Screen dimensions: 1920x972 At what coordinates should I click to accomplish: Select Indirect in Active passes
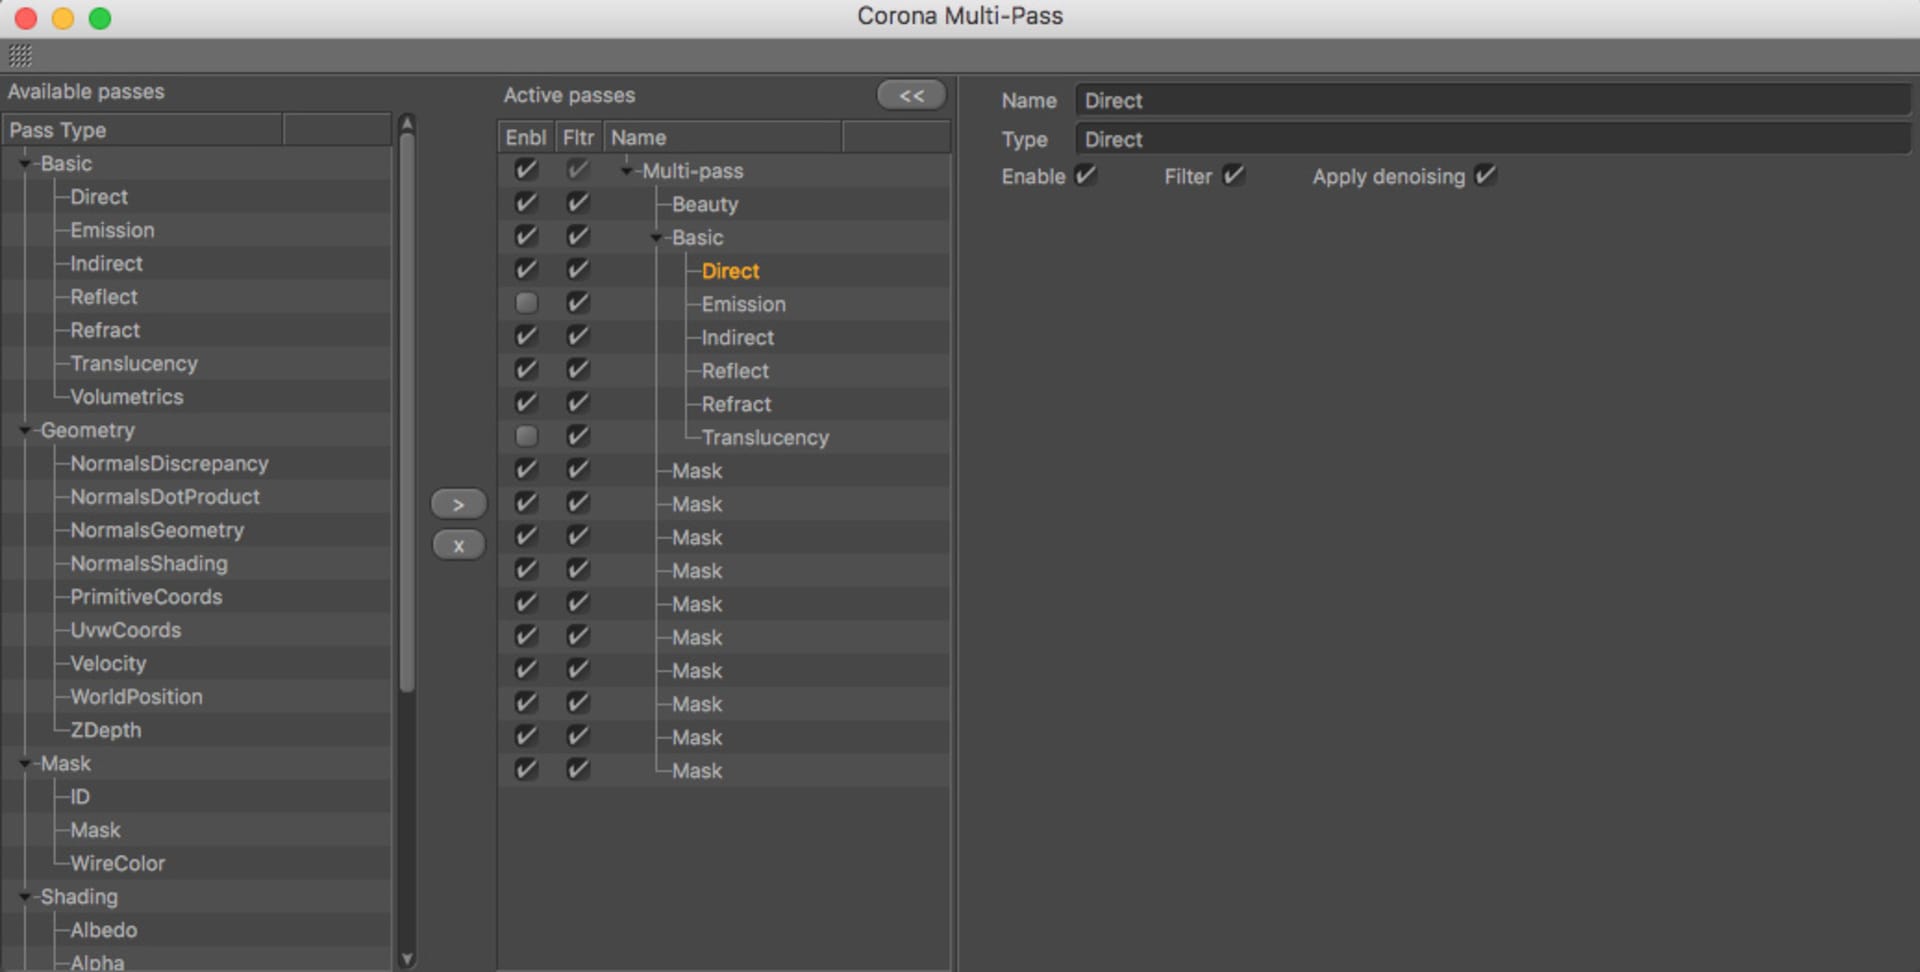click(738, 338)
